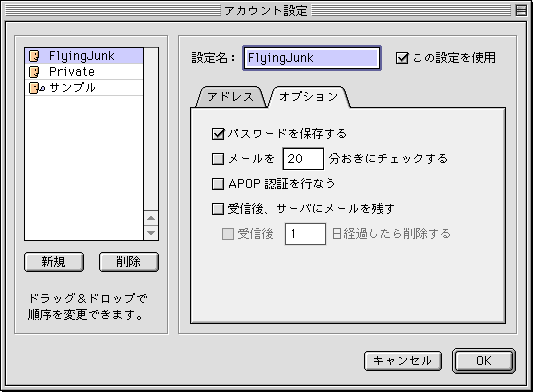
Task: Switch to the アドレス tab
Action: 230,97
